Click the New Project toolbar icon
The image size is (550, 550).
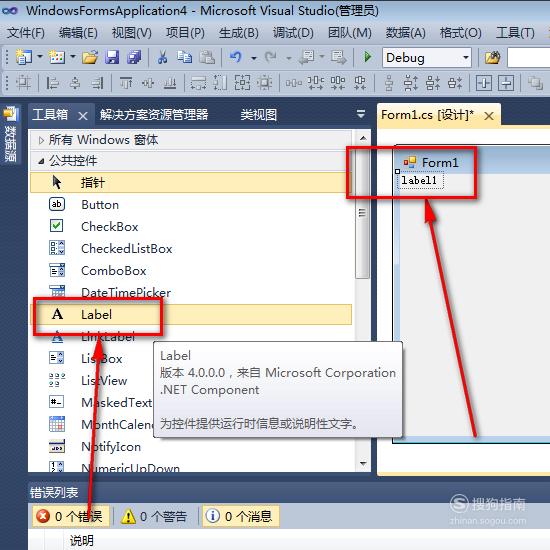24,57
